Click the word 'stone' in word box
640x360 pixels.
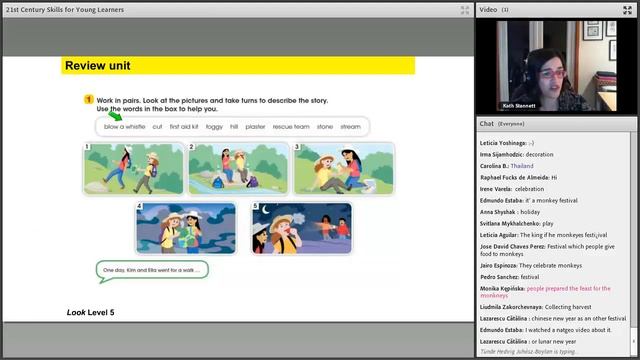click(x=325, y=127)
